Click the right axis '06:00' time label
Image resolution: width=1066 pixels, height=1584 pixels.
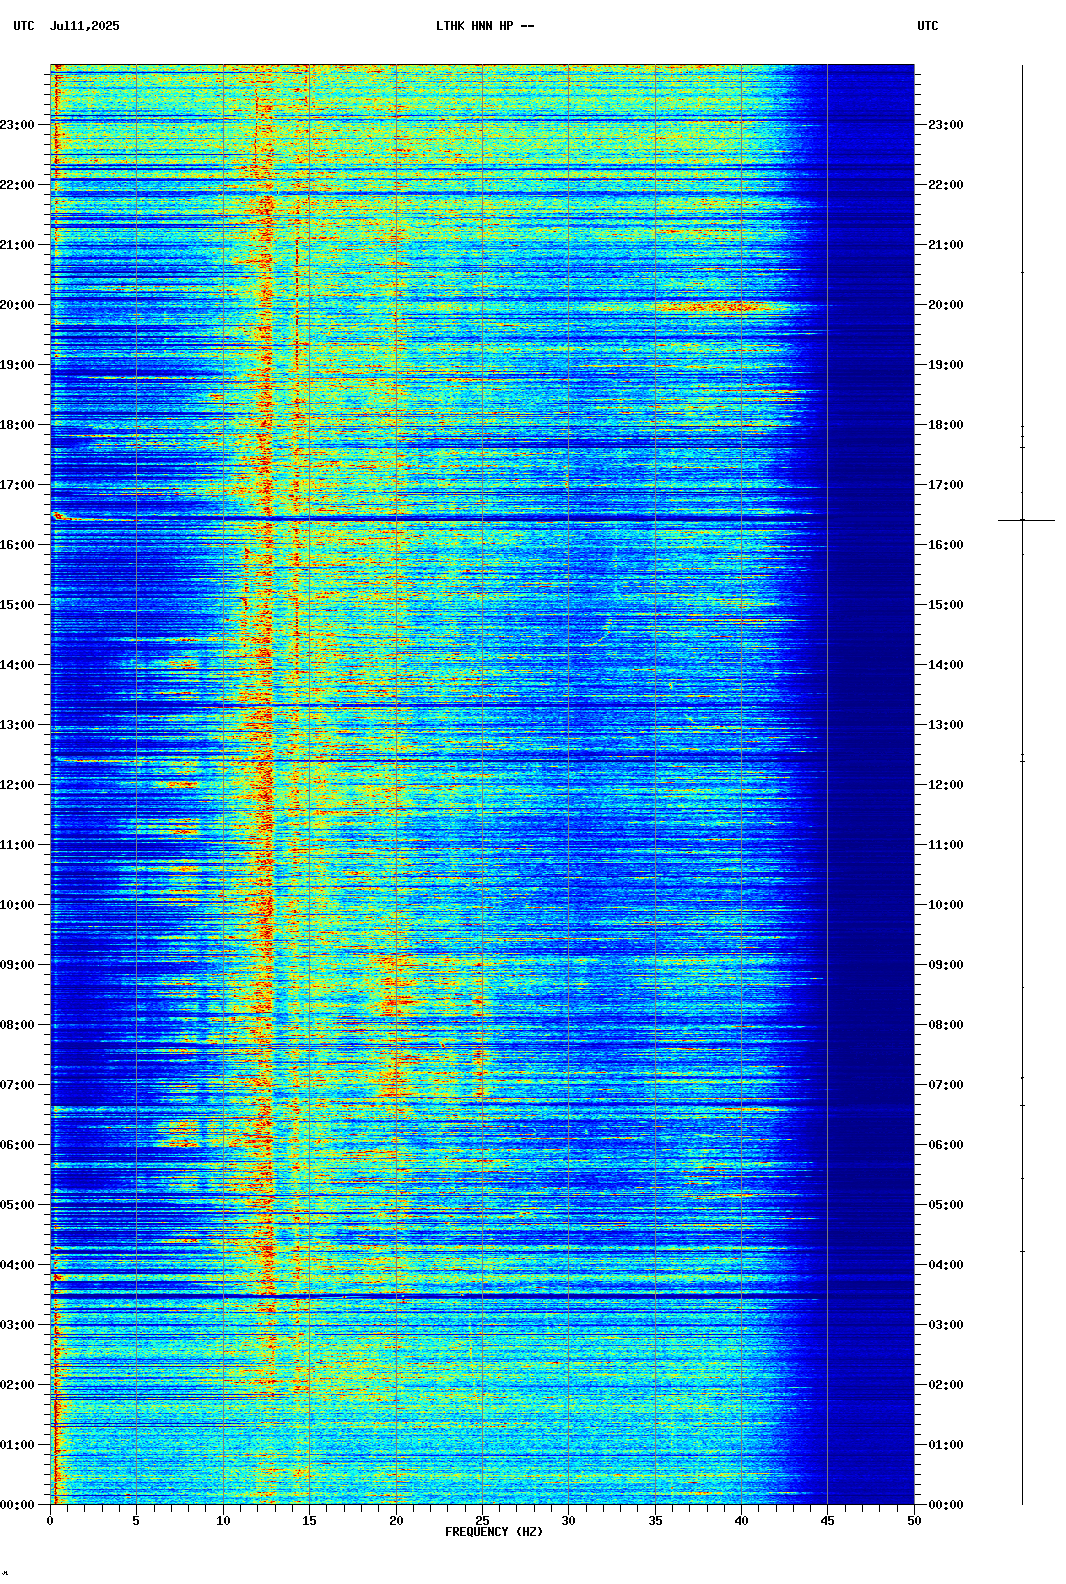[946, 1145]
